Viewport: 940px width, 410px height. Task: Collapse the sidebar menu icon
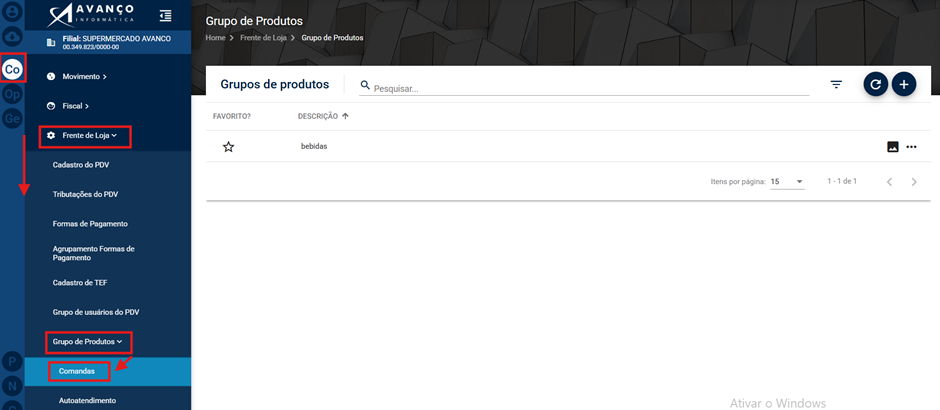(x=165, y=16)
